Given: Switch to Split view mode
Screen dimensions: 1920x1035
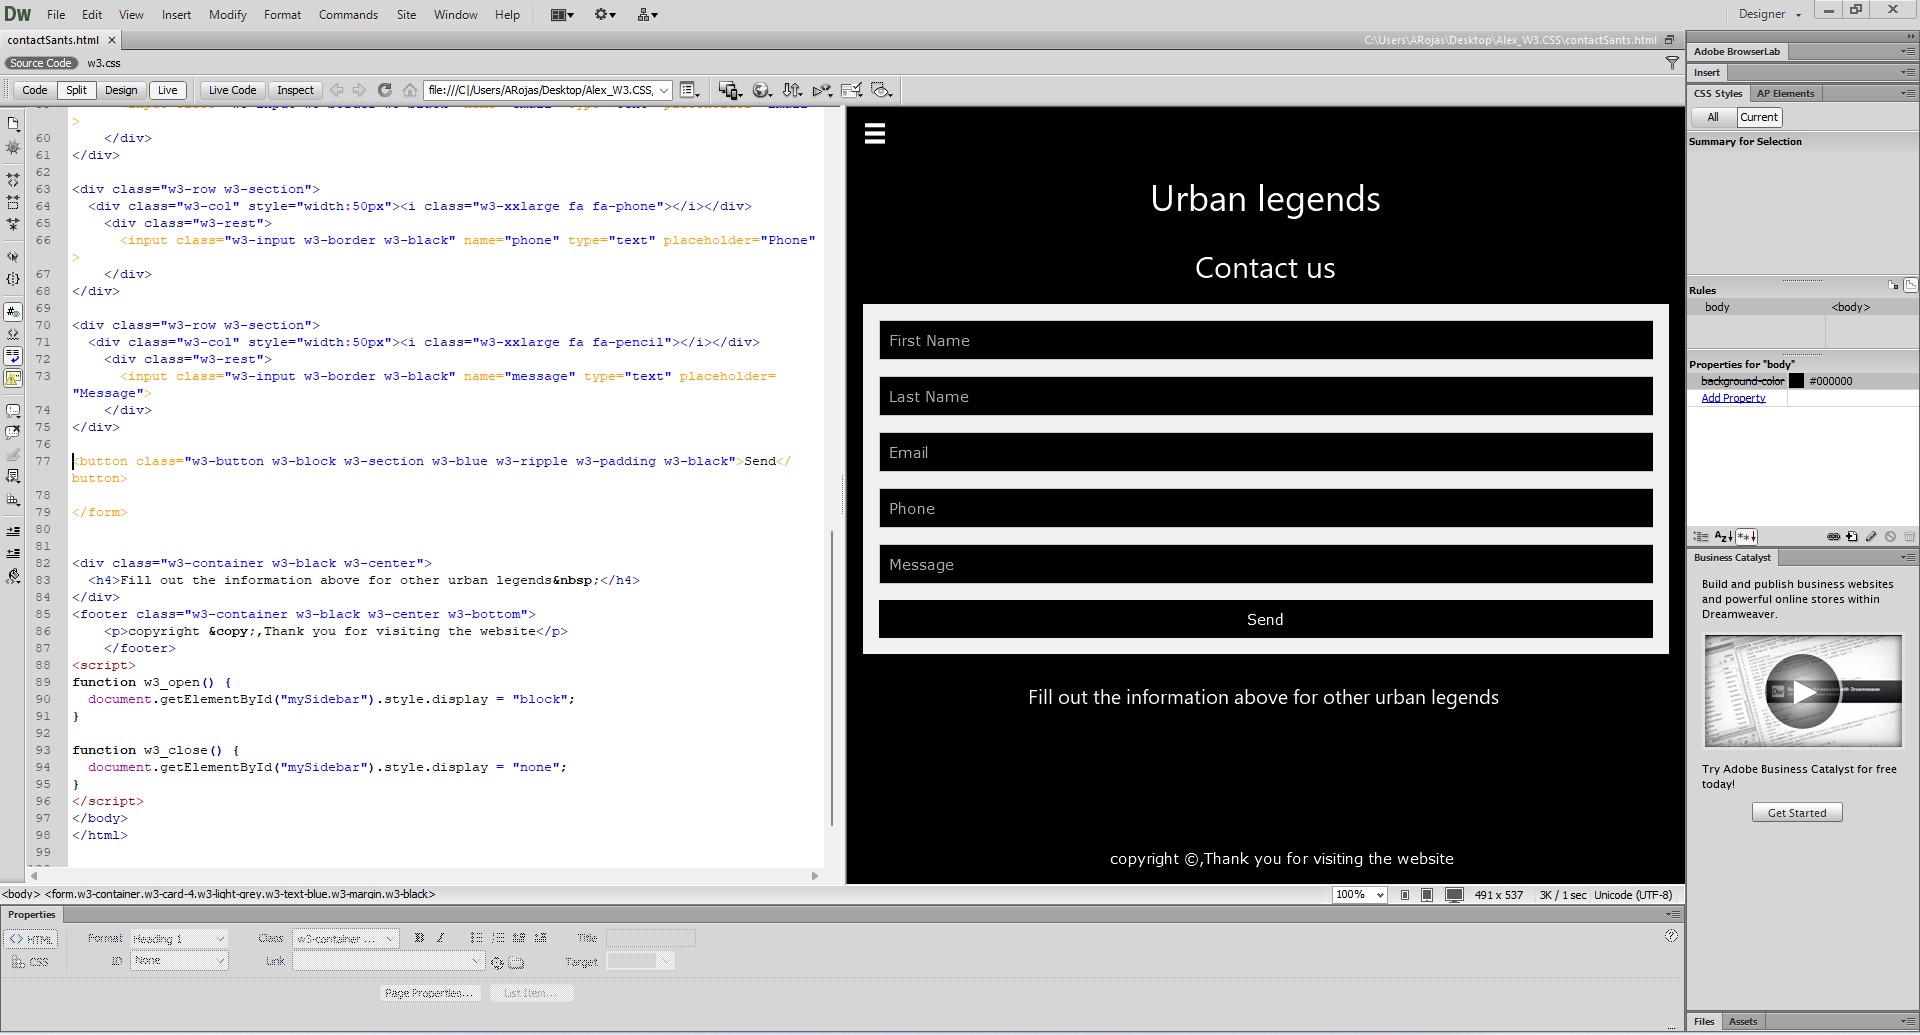Looking at the screenshot, I should (76, 90).
